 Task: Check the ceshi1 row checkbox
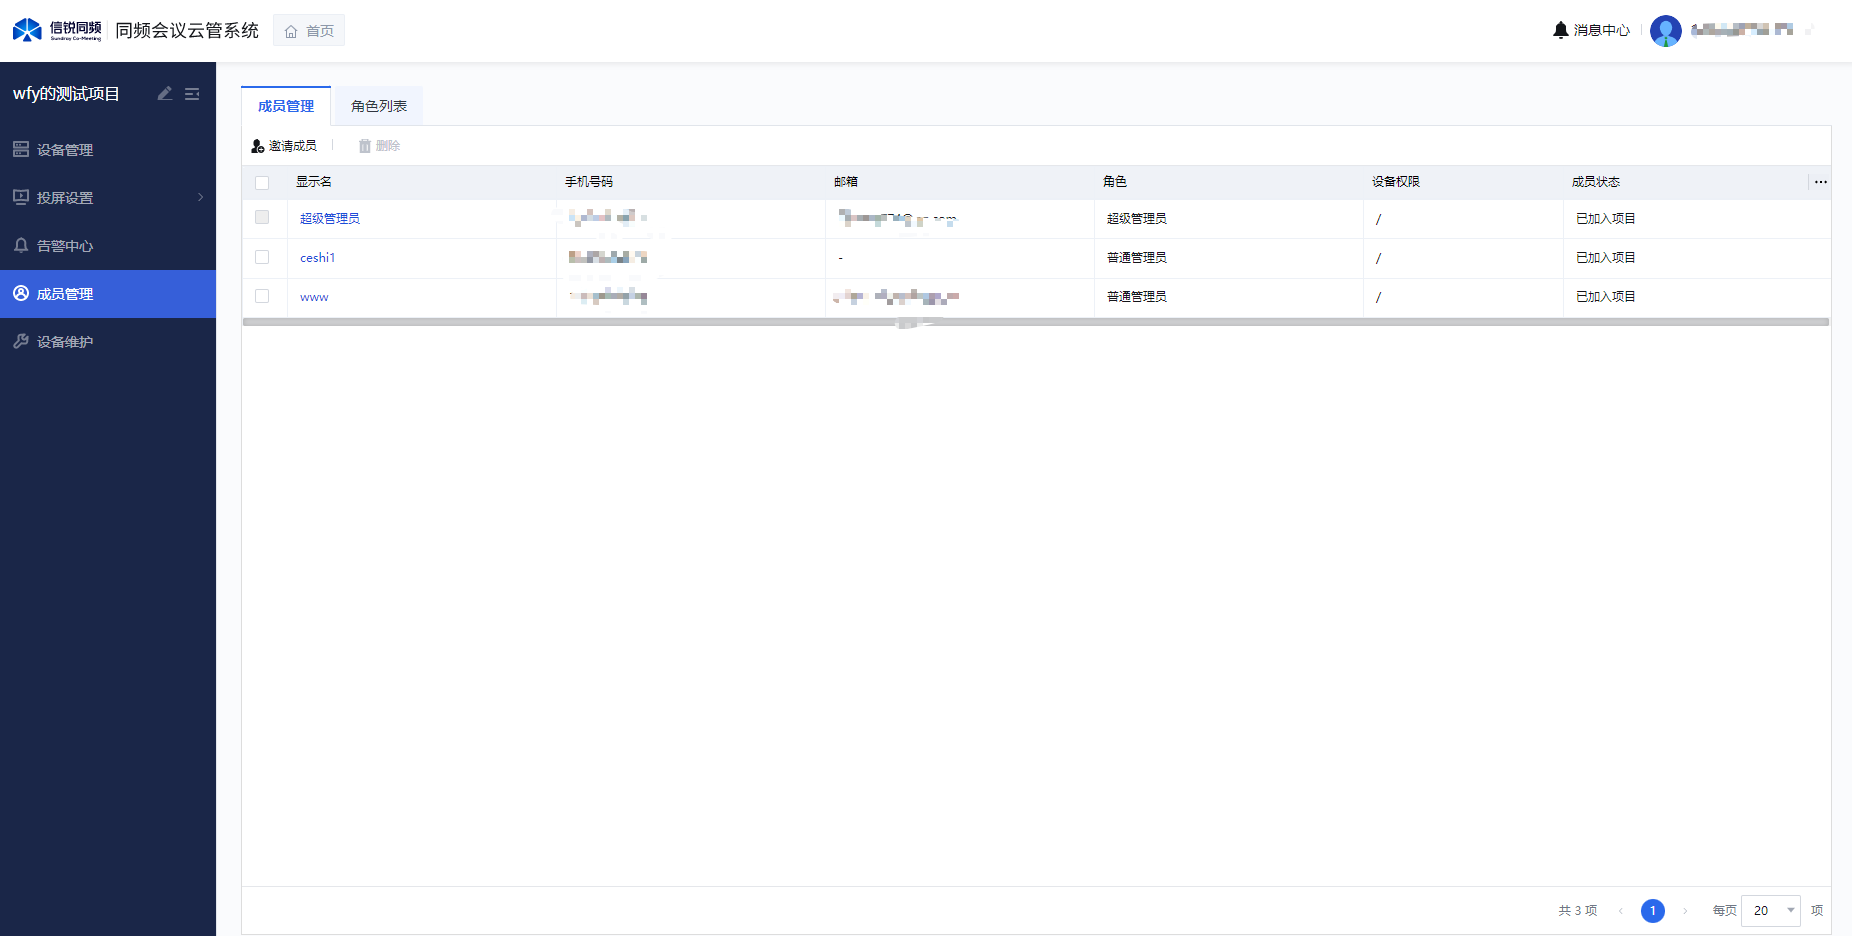(262, 257)
